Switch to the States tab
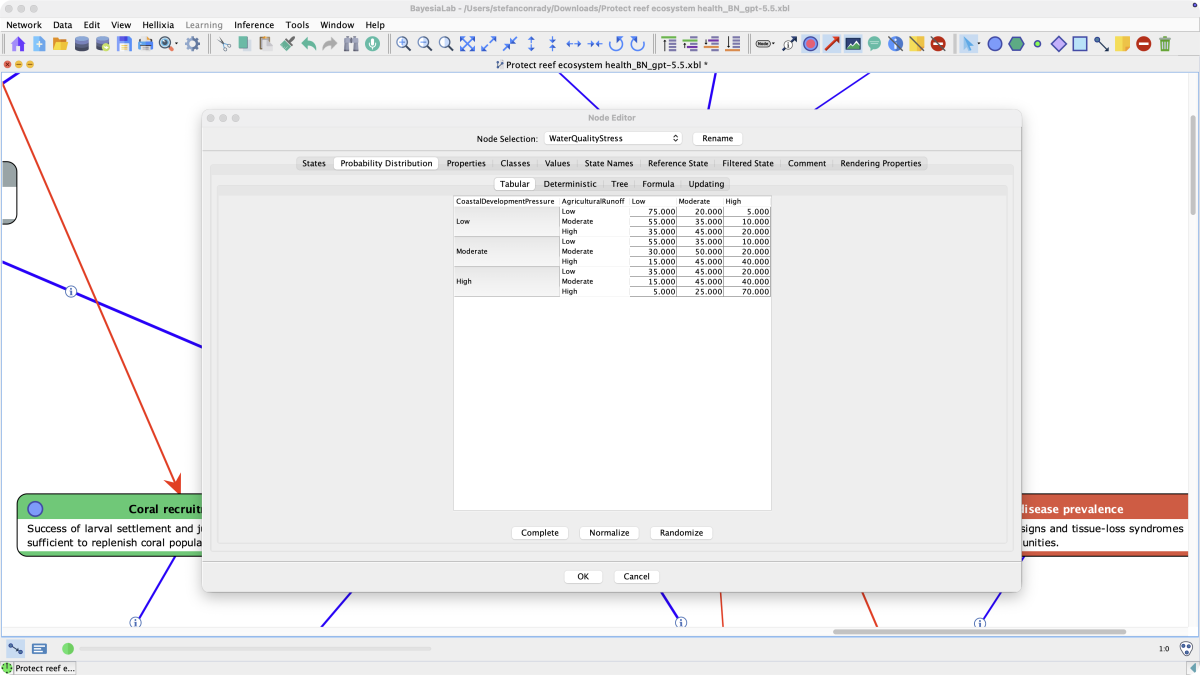The height and width of the screenshot is (675, 1200). (314, 163)
